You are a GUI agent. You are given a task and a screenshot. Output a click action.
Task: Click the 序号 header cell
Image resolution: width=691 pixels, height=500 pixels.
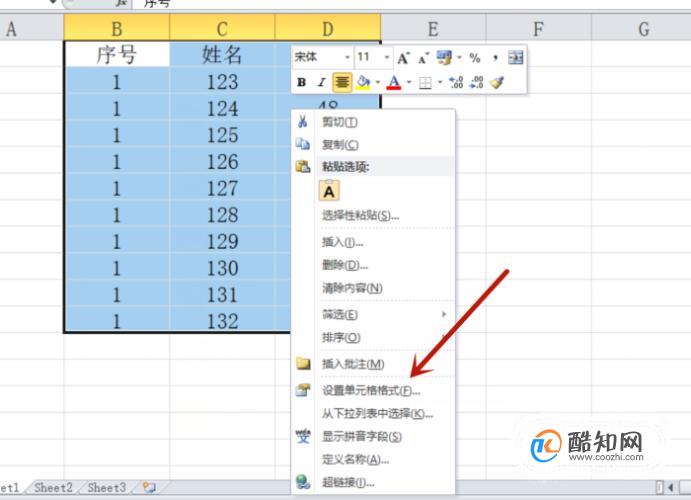coord(117,55)
